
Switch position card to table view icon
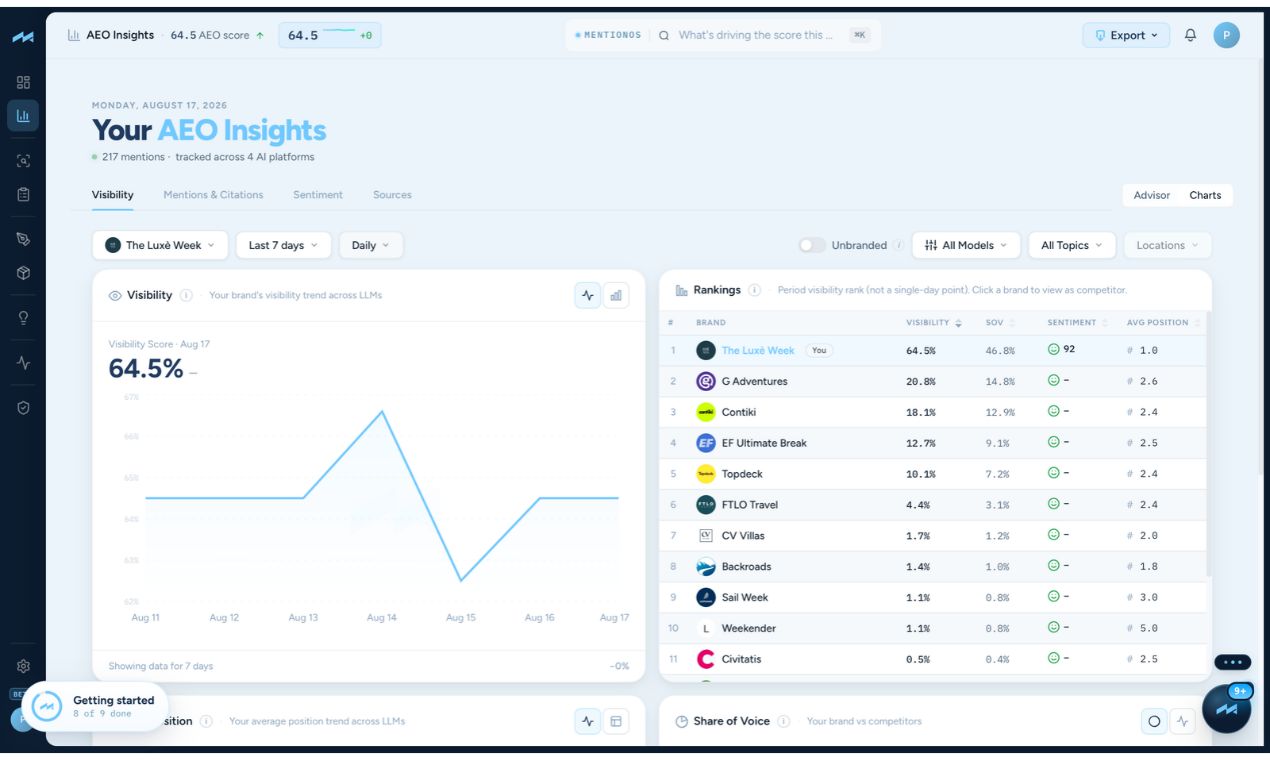pos(616,721)
